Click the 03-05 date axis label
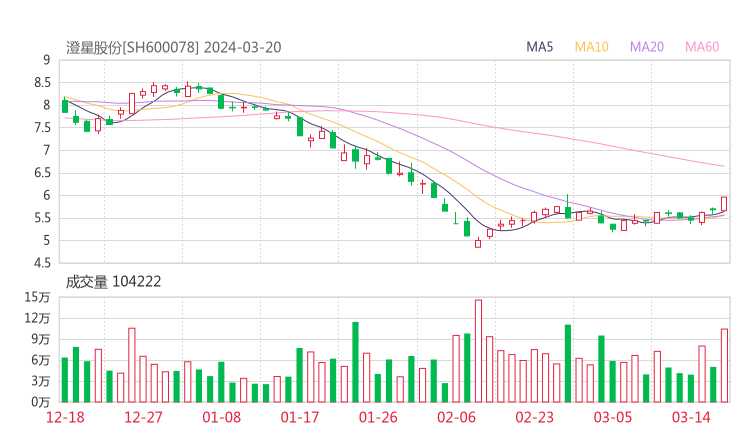This screenshot has height=440, width=740. click(613, 417)
